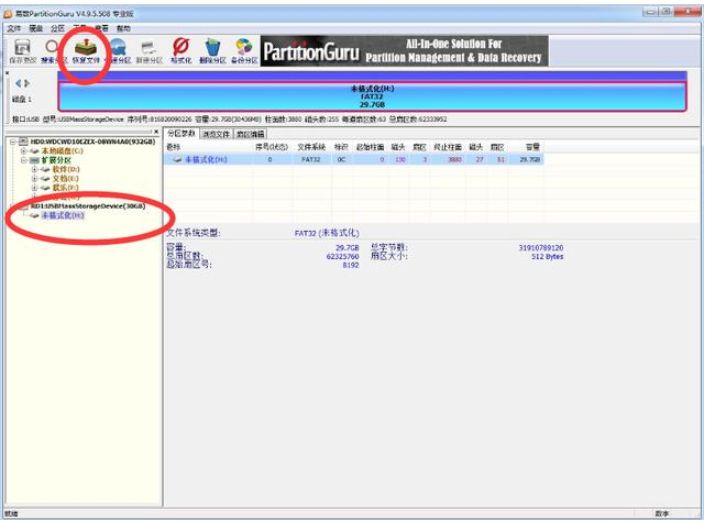Select 扩展分区 in the tree
710x525 pixels.
[56, 160]
